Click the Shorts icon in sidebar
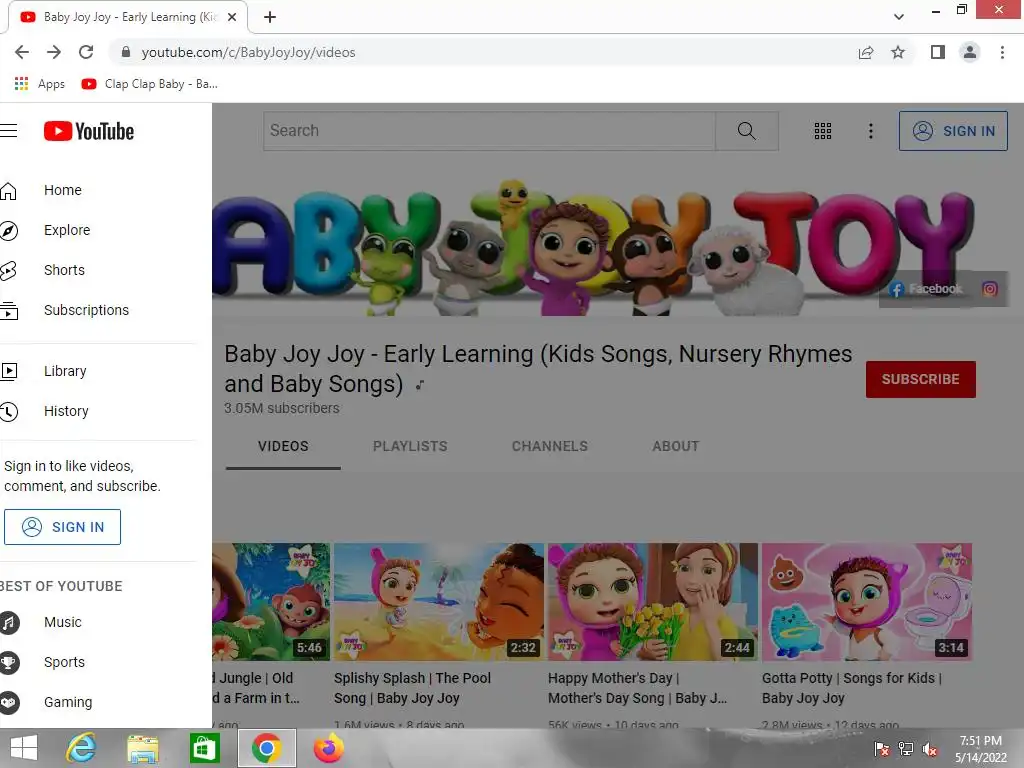The image size is (1024, 768). tap(8, 270)
